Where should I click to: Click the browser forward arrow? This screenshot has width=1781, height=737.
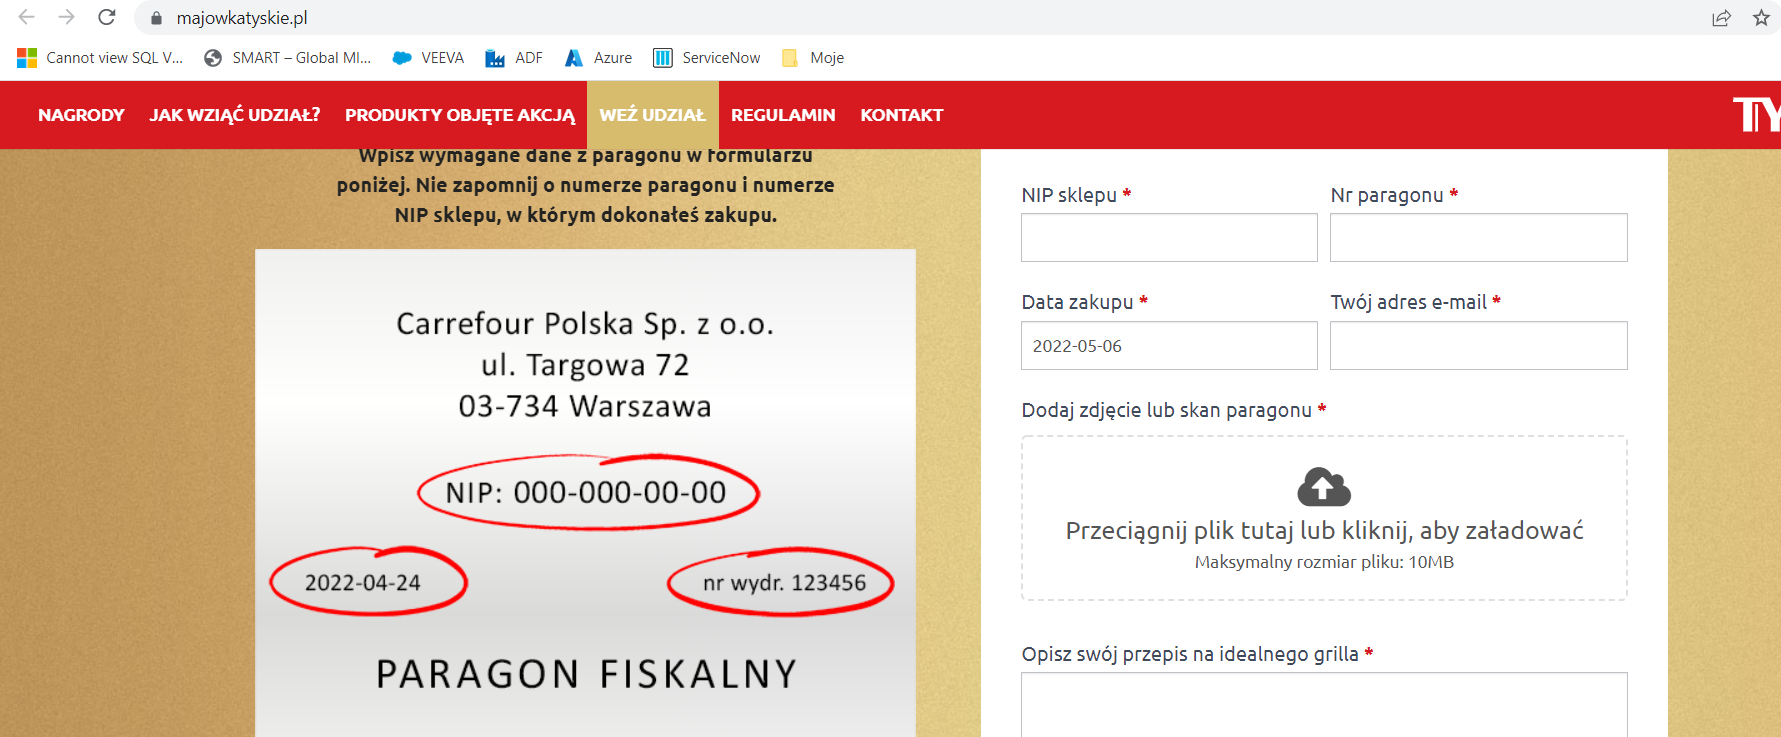[x=66, y=17]
